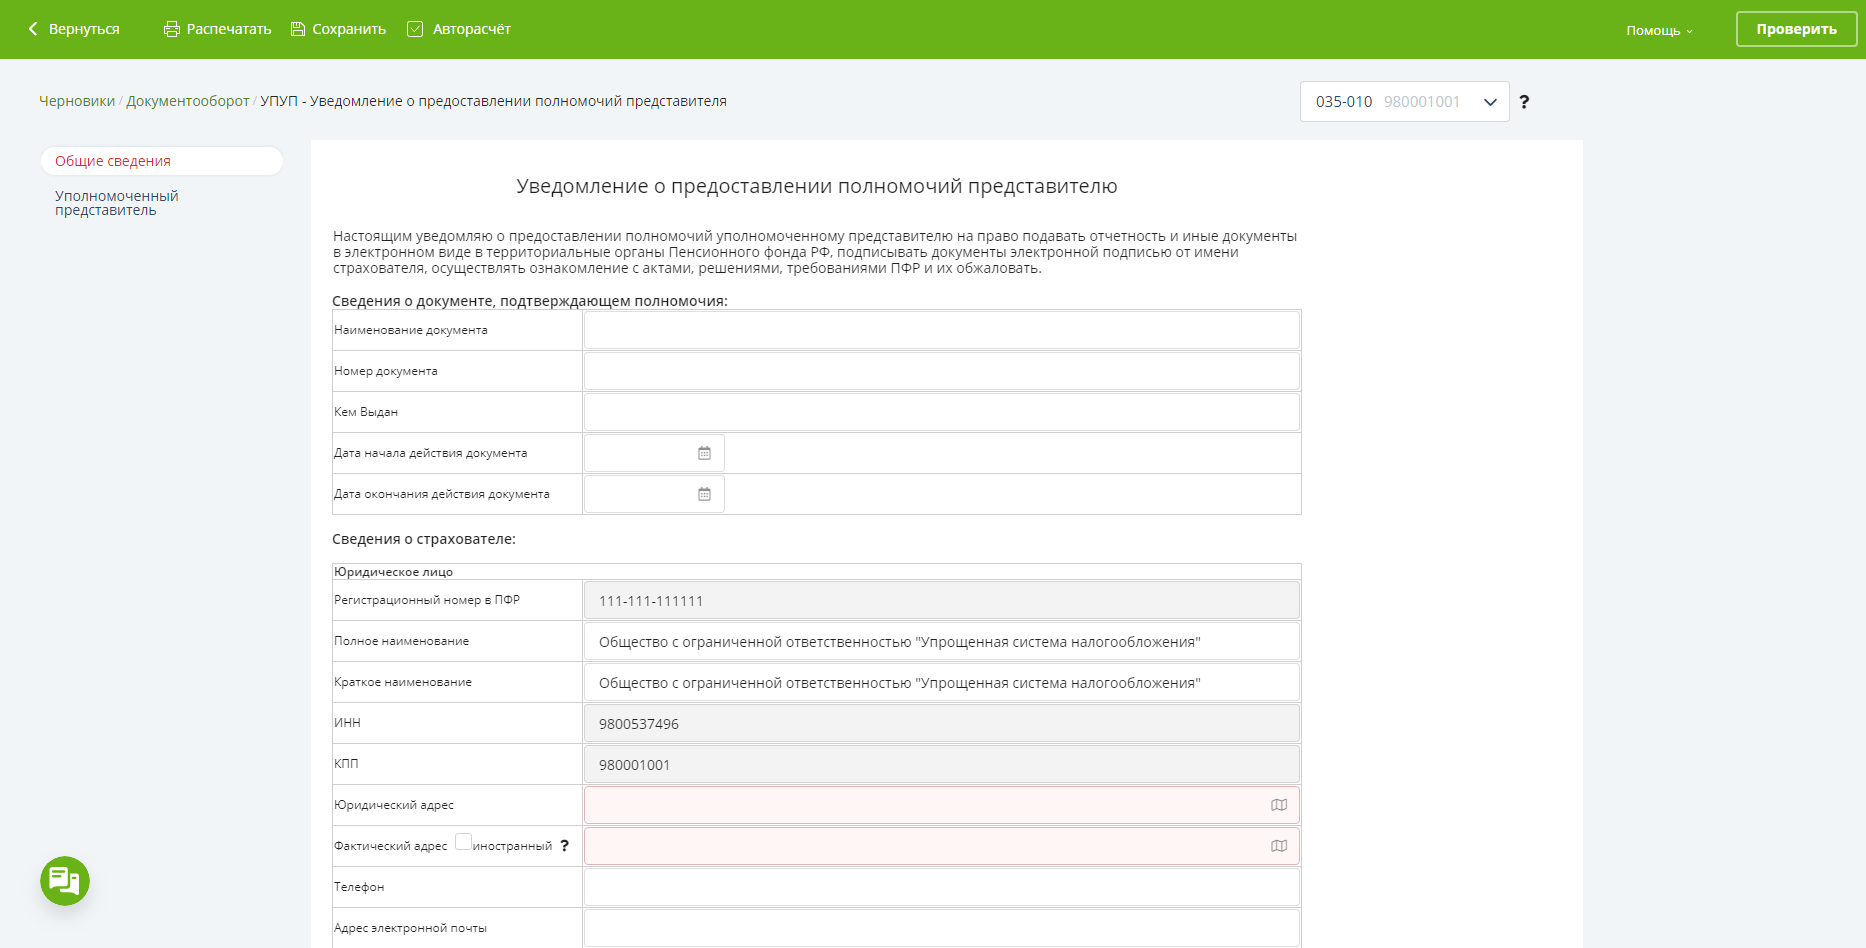Open the Помощь dropdown menu

pos(1659,30)
